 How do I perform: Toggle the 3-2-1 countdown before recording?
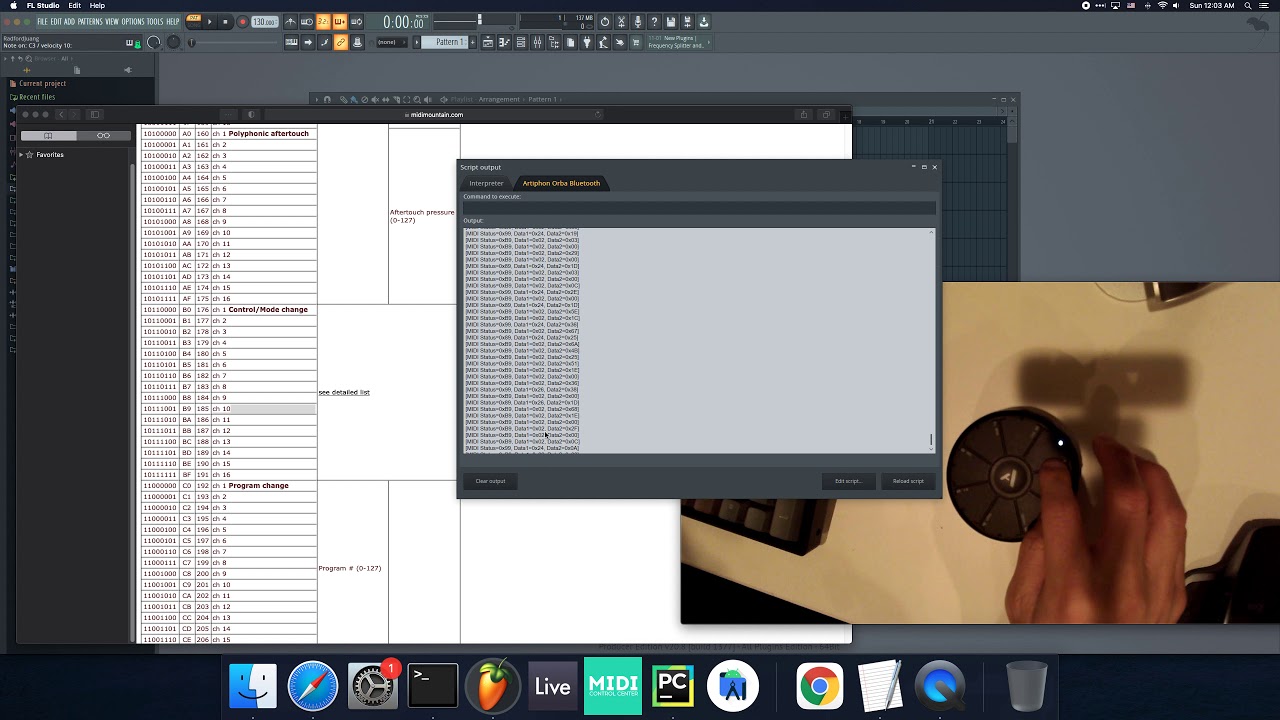[323, 22]
